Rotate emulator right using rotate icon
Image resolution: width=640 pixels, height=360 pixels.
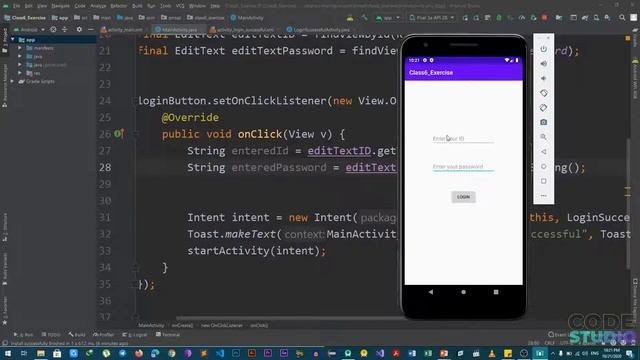pos(543,108)
